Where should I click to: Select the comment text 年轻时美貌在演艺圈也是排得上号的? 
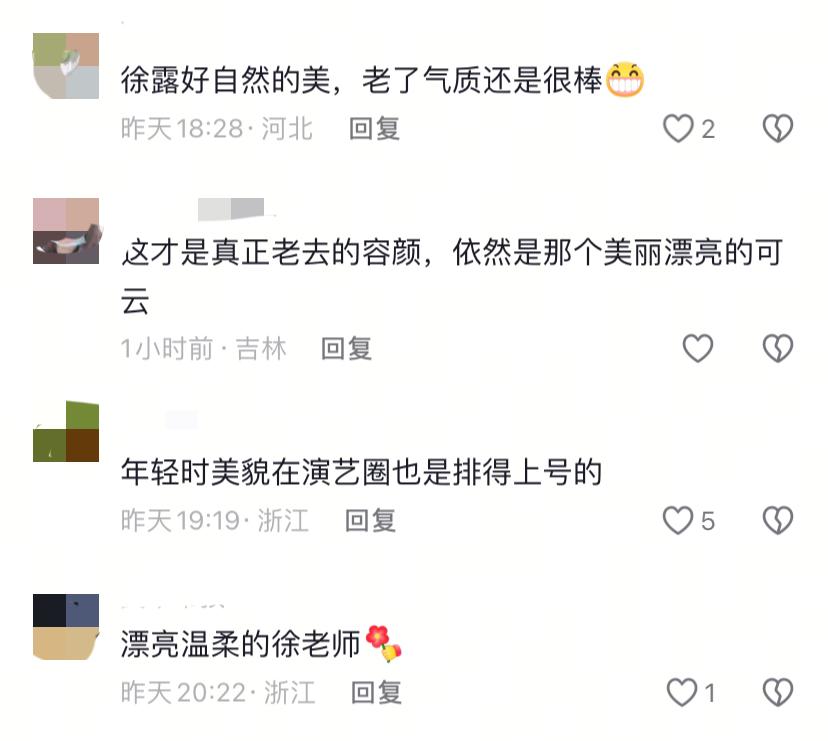[x=362, y=472]
